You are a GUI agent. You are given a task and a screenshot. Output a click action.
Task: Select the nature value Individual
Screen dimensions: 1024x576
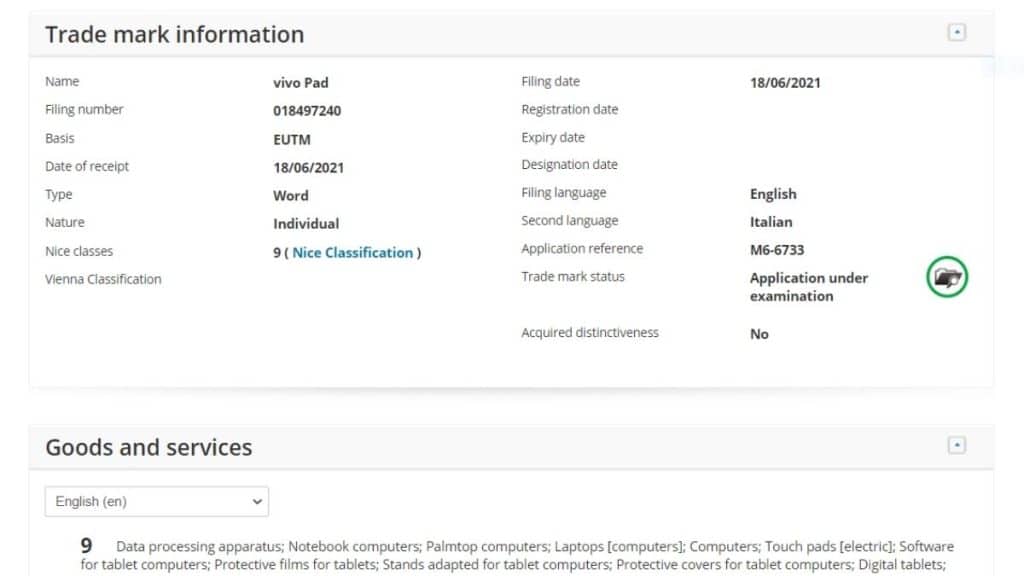coord(306,224)
